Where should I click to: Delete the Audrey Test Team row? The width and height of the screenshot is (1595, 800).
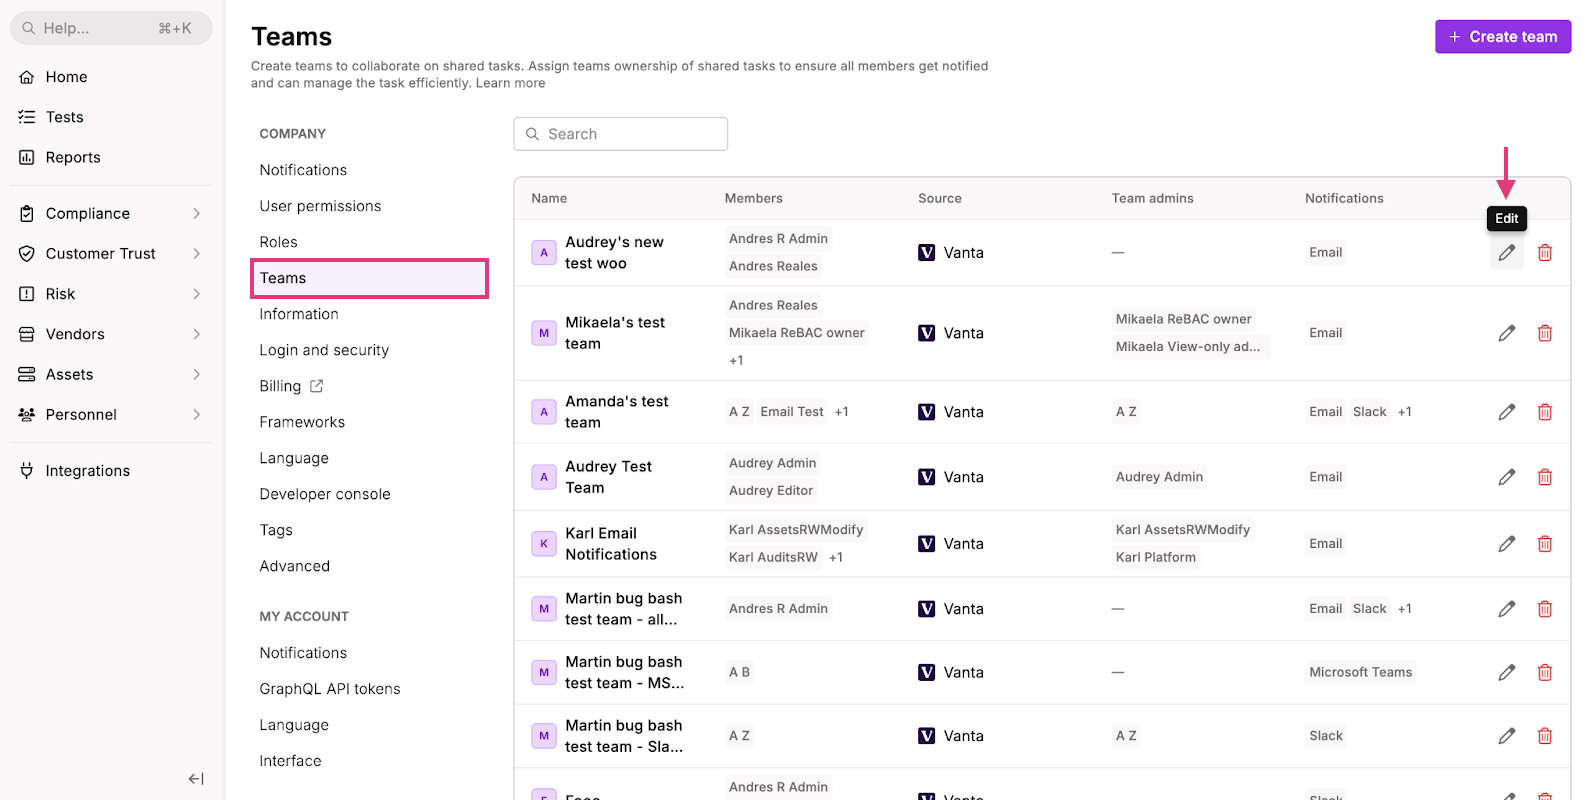1544,477
